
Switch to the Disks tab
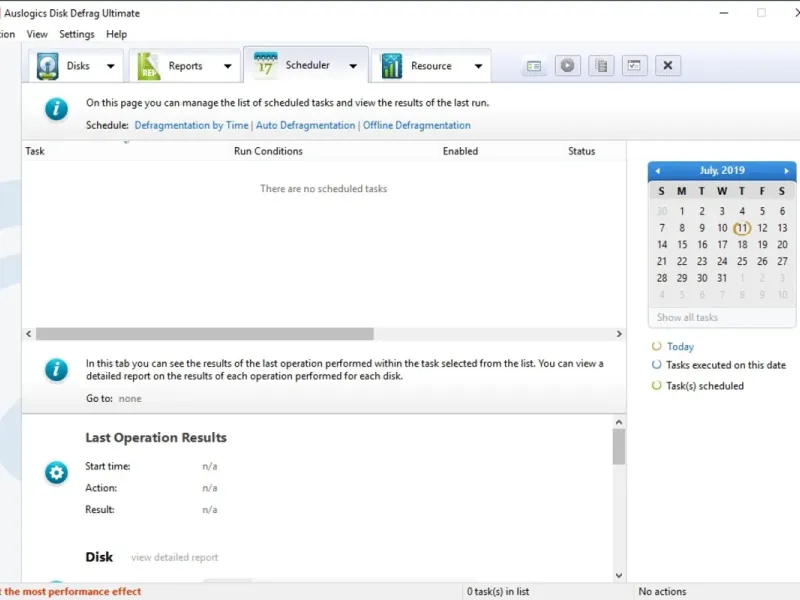click(78, 66)
